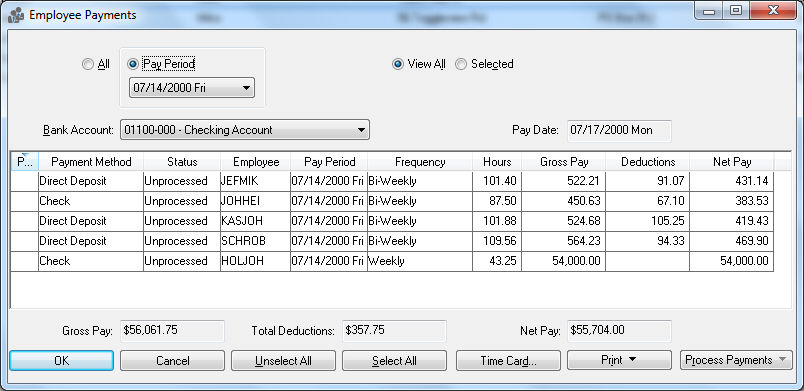
Task: Click Check payment method in JOHHEI row
Action: click(91, 201)
